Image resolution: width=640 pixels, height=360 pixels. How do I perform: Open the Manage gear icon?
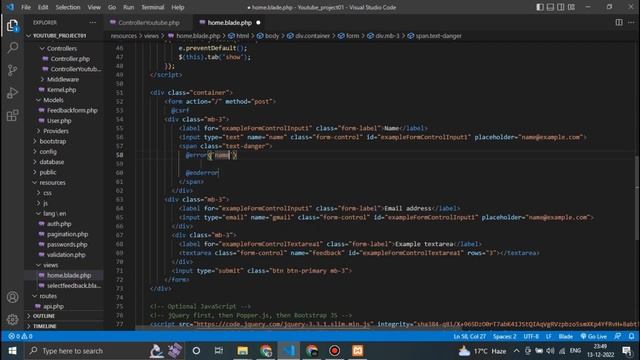(x=12, y=319)
